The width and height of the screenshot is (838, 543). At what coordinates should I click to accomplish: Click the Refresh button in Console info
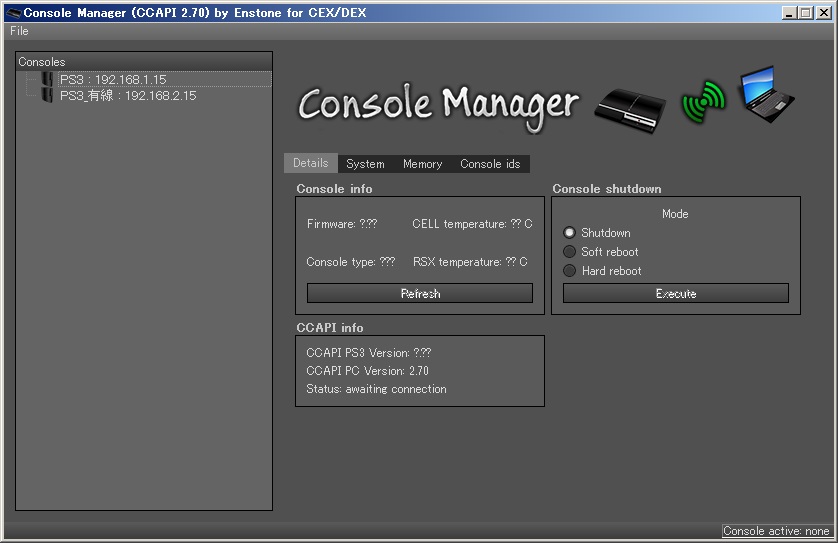[x=420, y=293]
